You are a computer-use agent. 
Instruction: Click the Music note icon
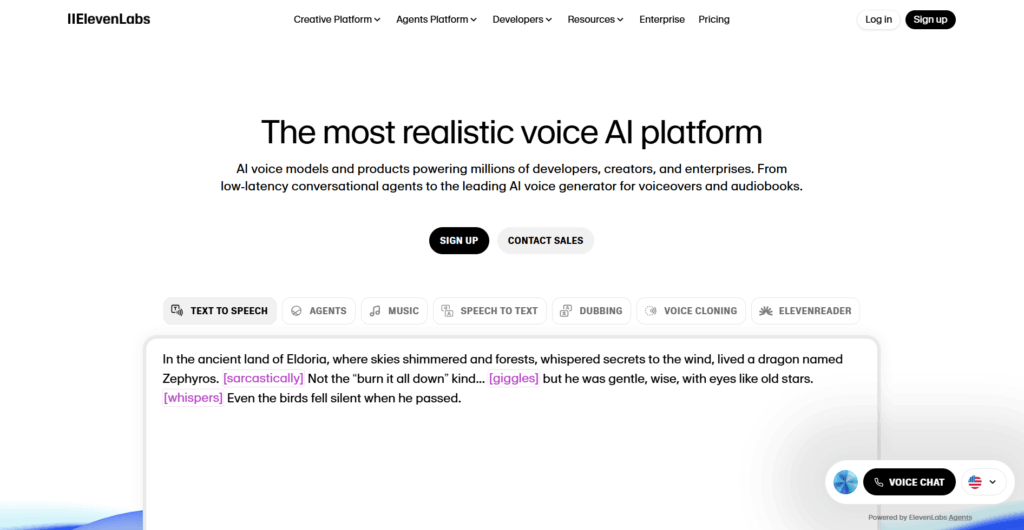[x=375, y=311]
